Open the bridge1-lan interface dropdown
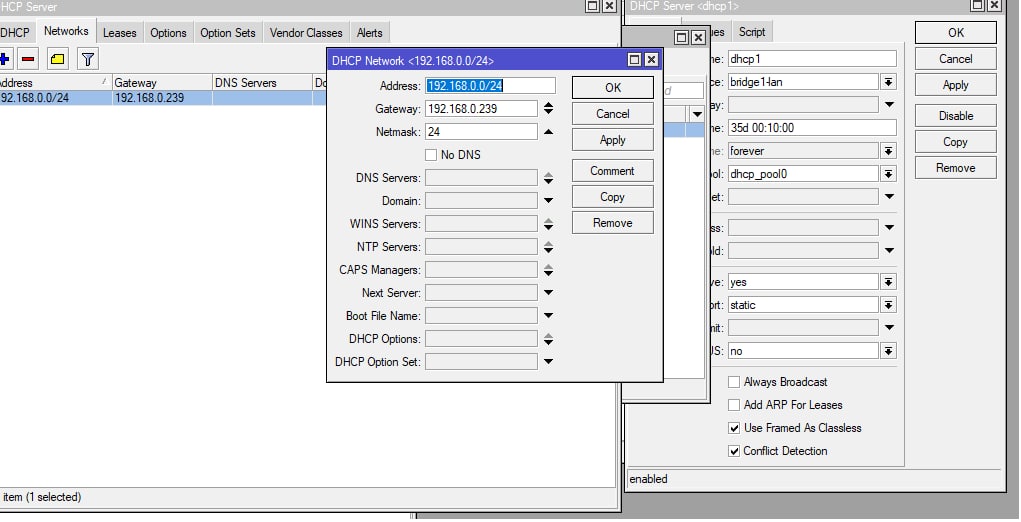Image resolution: width=1021 pixels, height=522 pixels. click(889, 82)
